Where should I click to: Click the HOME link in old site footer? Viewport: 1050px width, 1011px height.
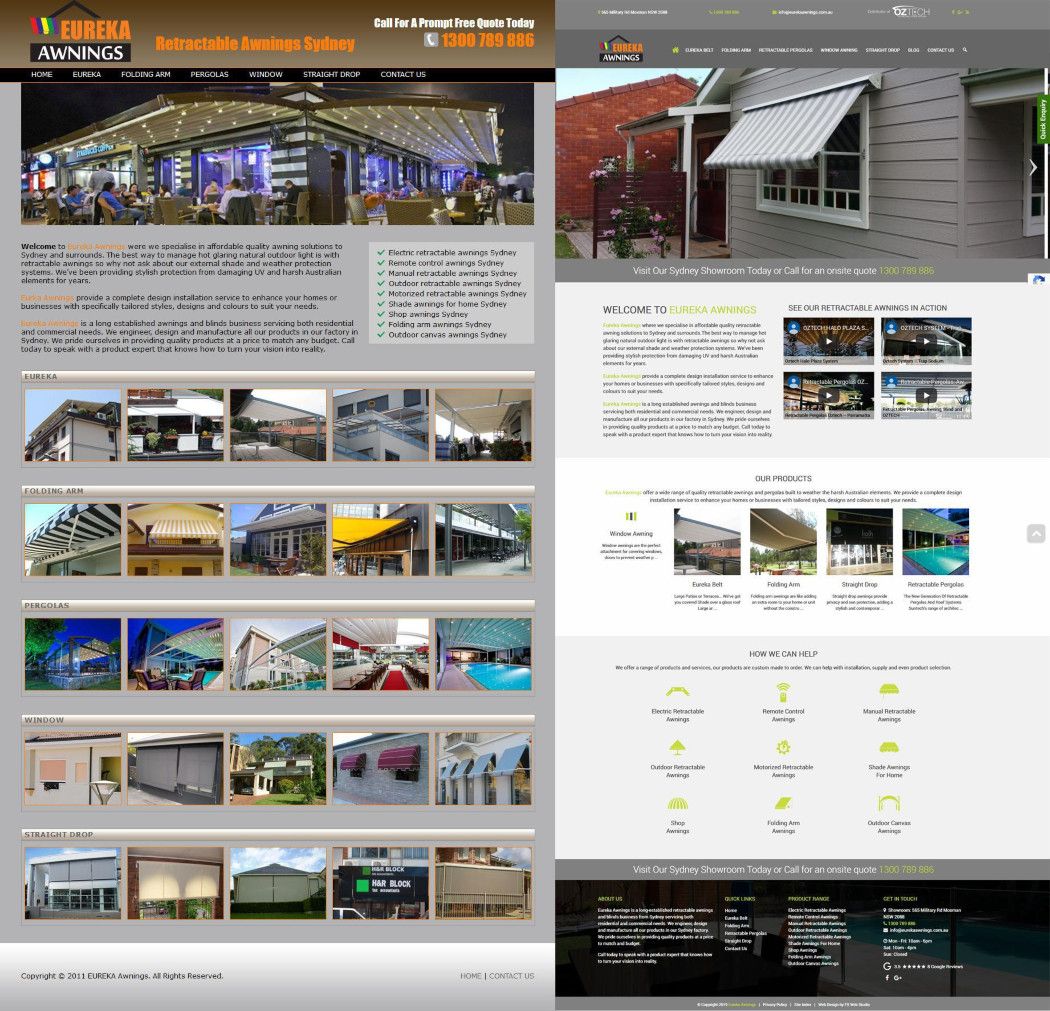click(471, 976)
